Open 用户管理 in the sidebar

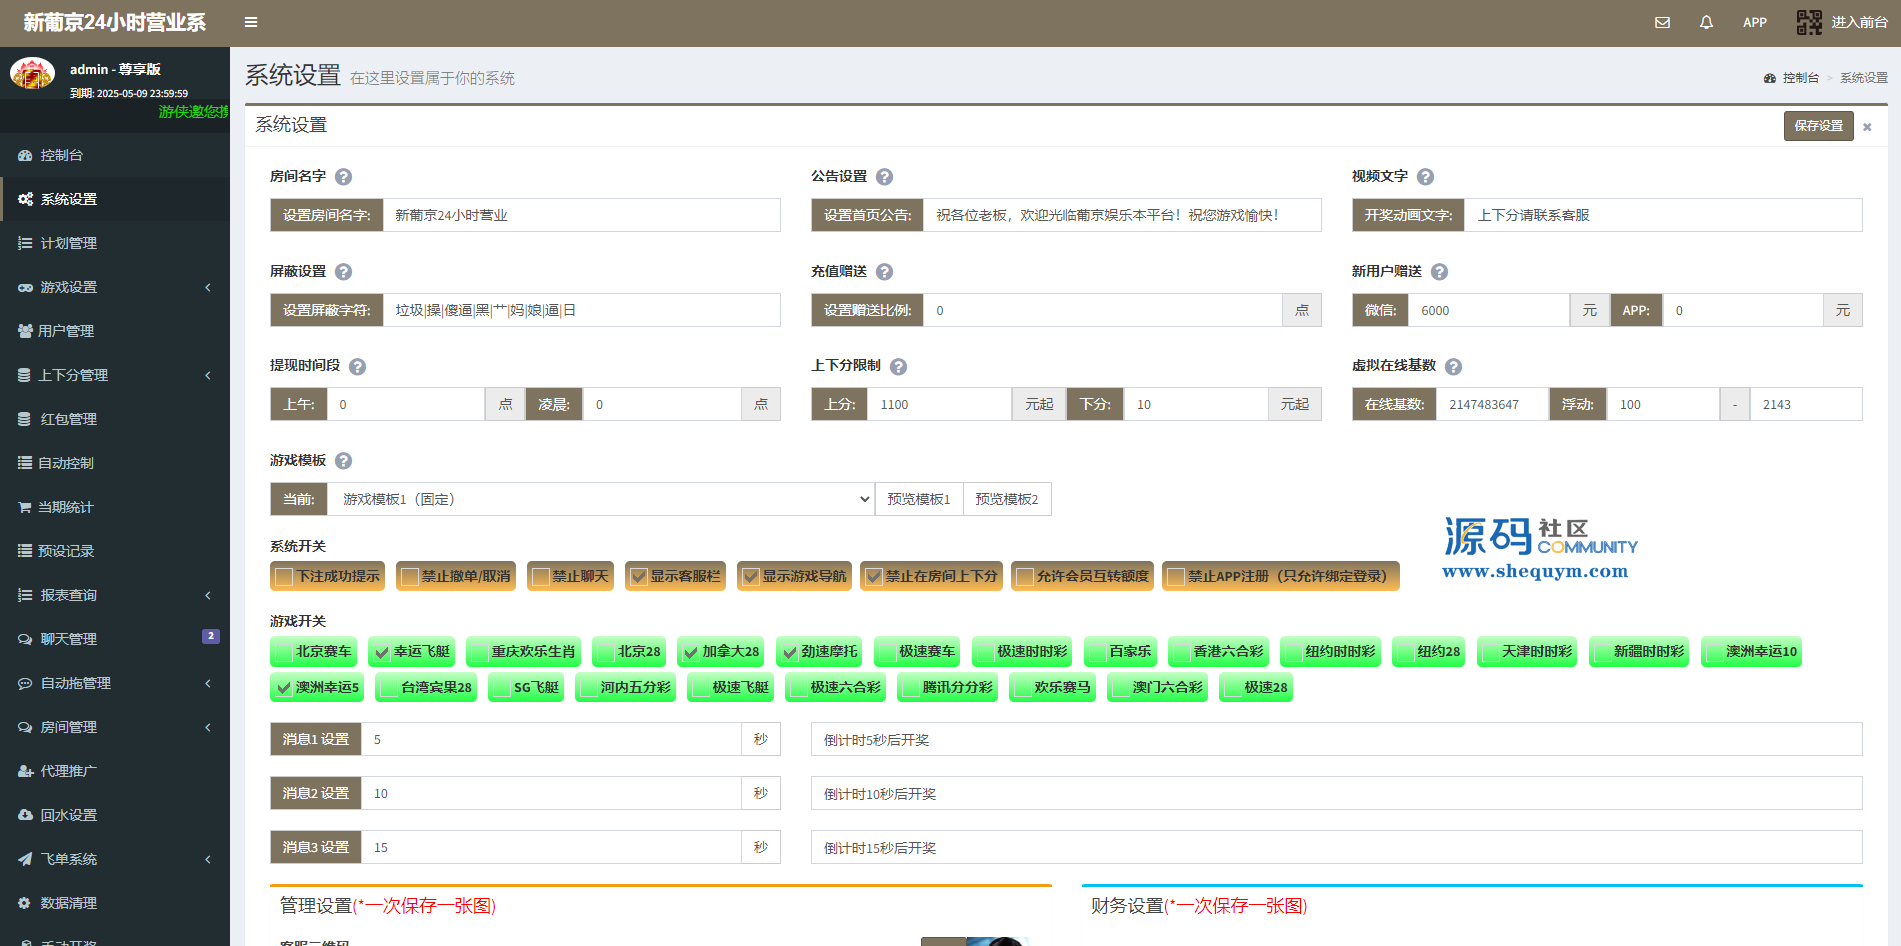[115, 331]
